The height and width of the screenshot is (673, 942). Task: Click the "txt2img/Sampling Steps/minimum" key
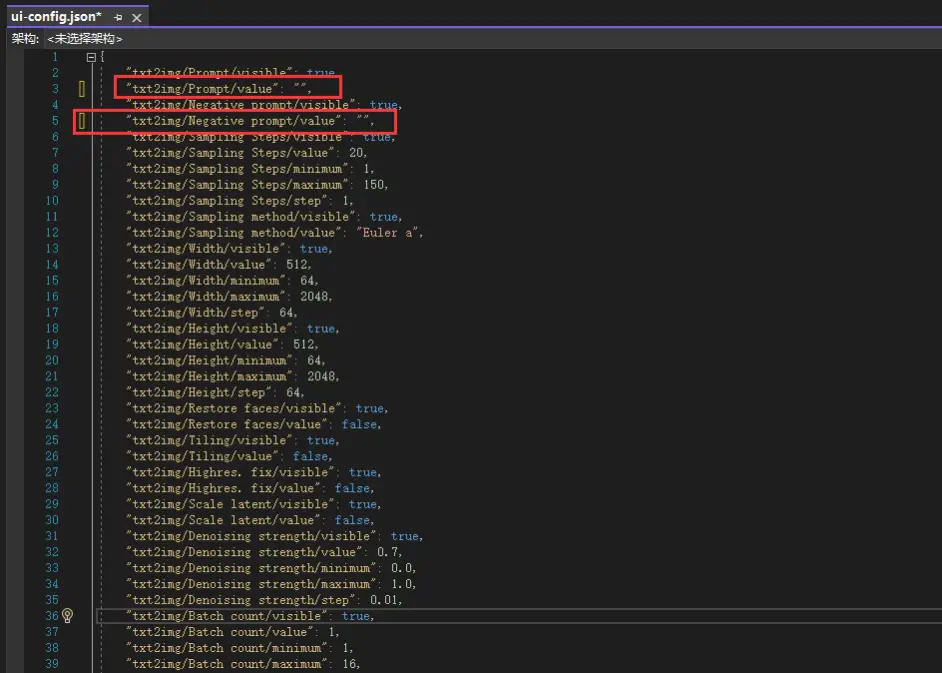point(237,169)
